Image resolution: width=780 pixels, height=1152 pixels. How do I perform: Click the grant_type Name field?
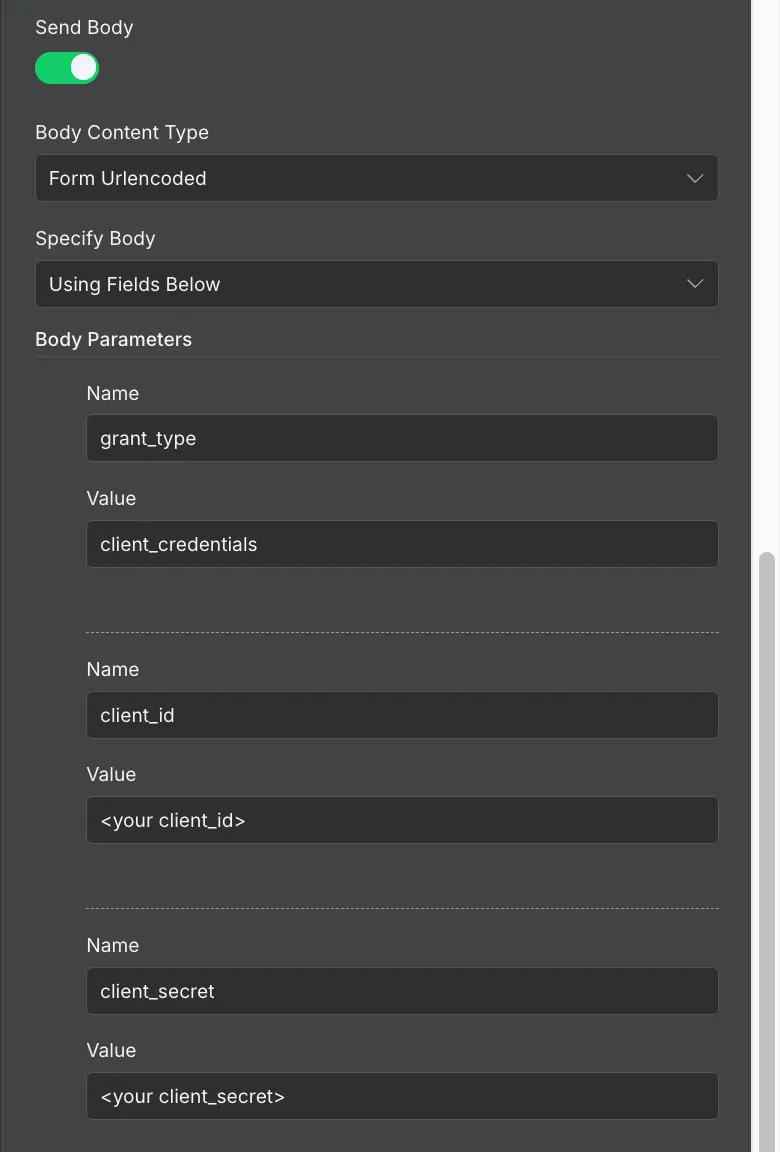pyautogui.click(x=402, y=438)
